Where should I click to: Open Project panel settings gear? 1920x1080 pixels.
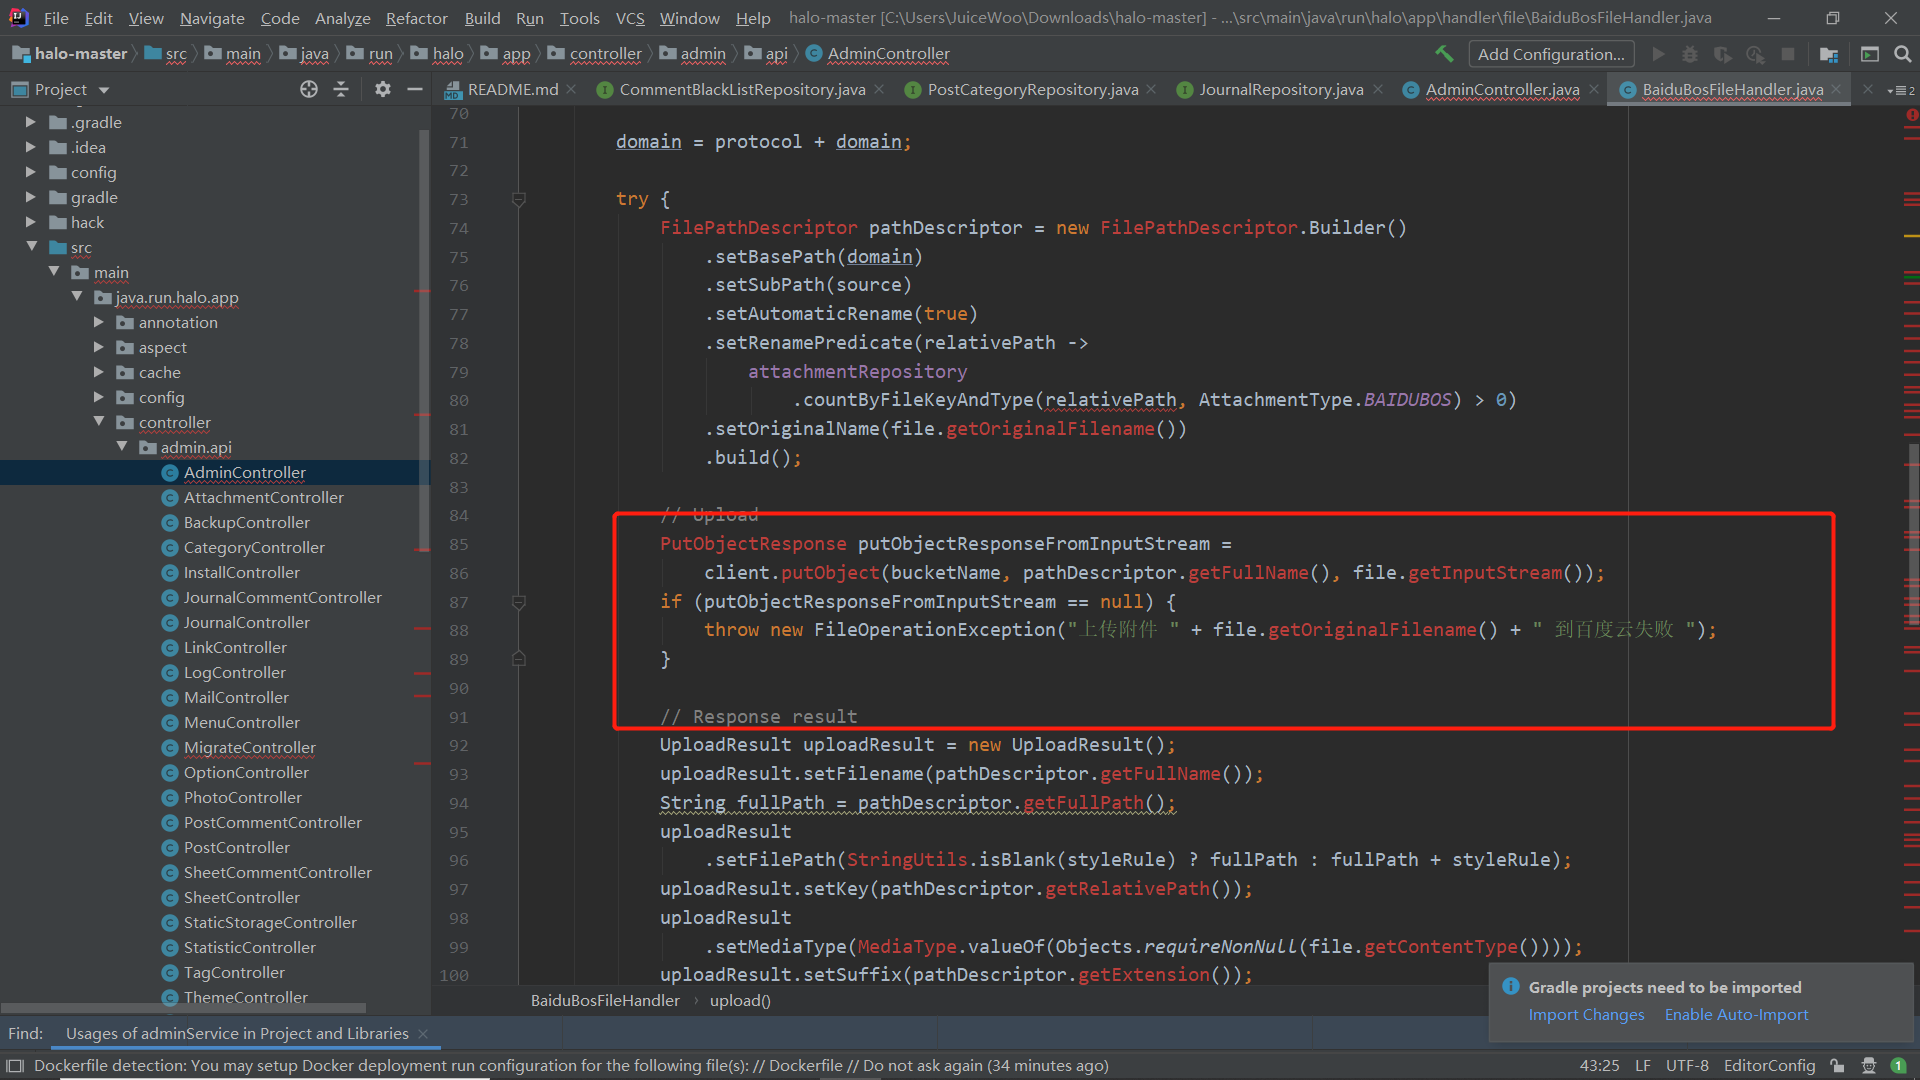coord(382,89)
